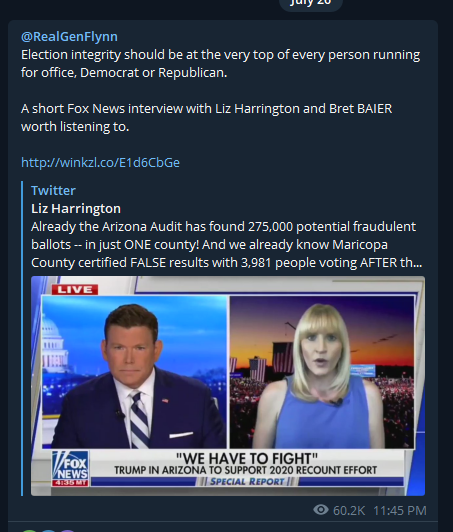Click the Twitter preview source label
The height and width of the screenshot is (532, 453).
53,190
